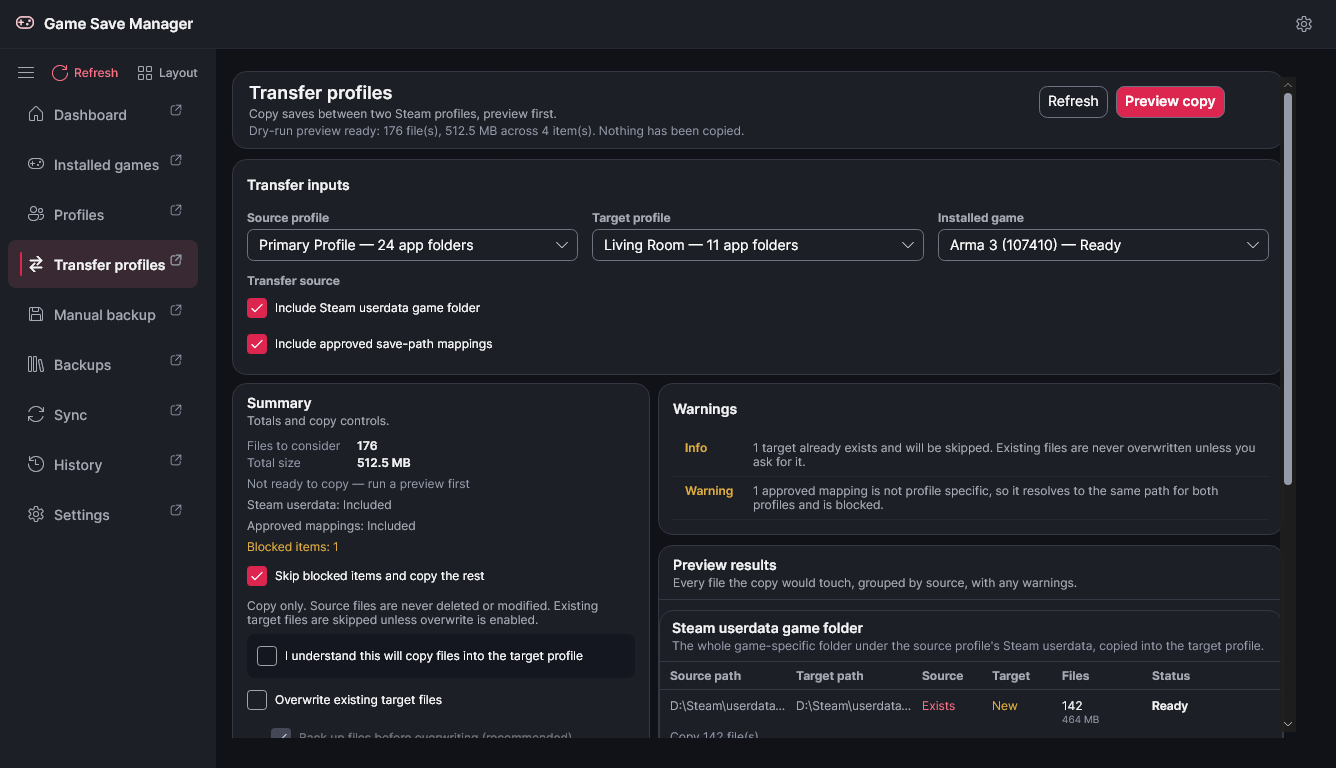Click the Refresh button in Transfer profiles header

tap(1073, 101)
